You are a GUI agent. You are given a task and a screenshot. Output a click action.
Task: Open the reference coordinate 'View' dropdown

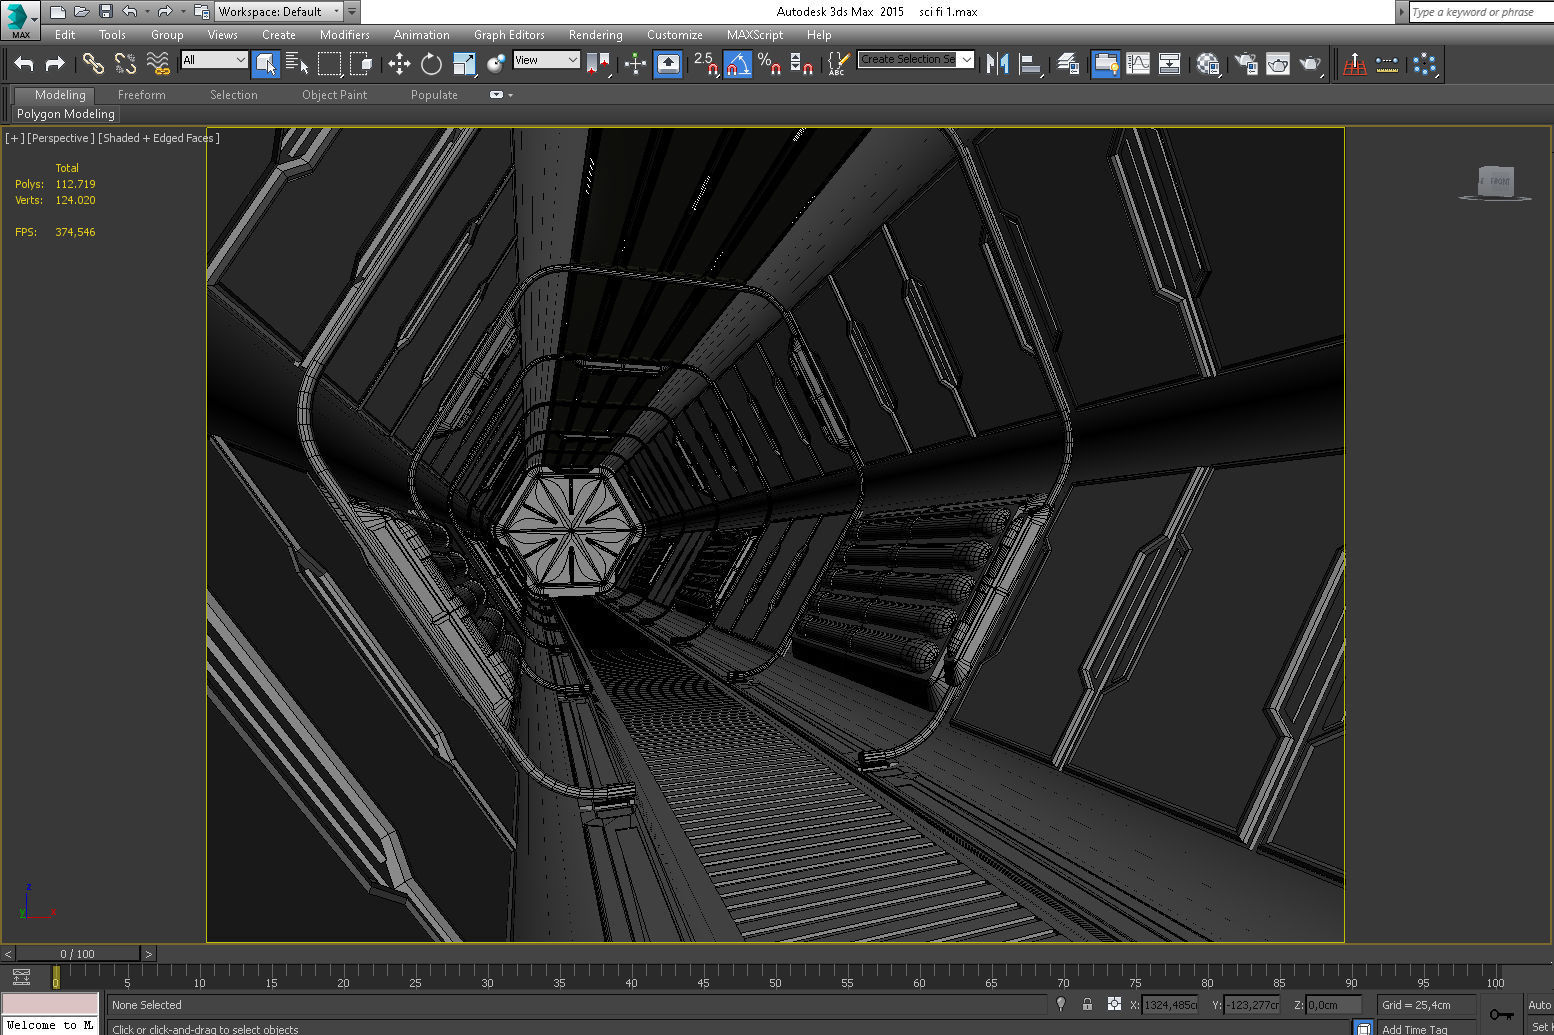click(546, 60)
